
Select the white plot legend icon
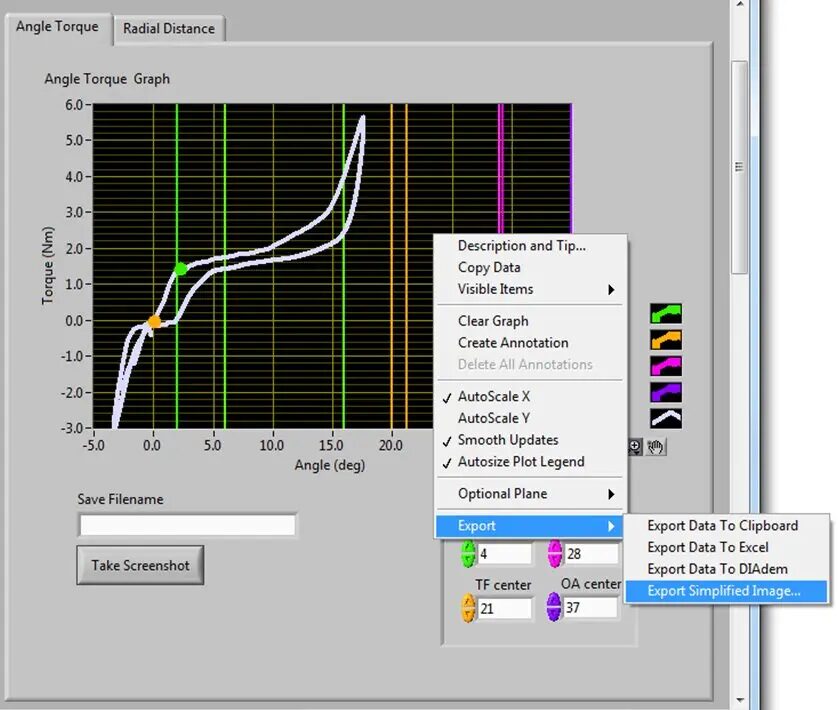664,418
